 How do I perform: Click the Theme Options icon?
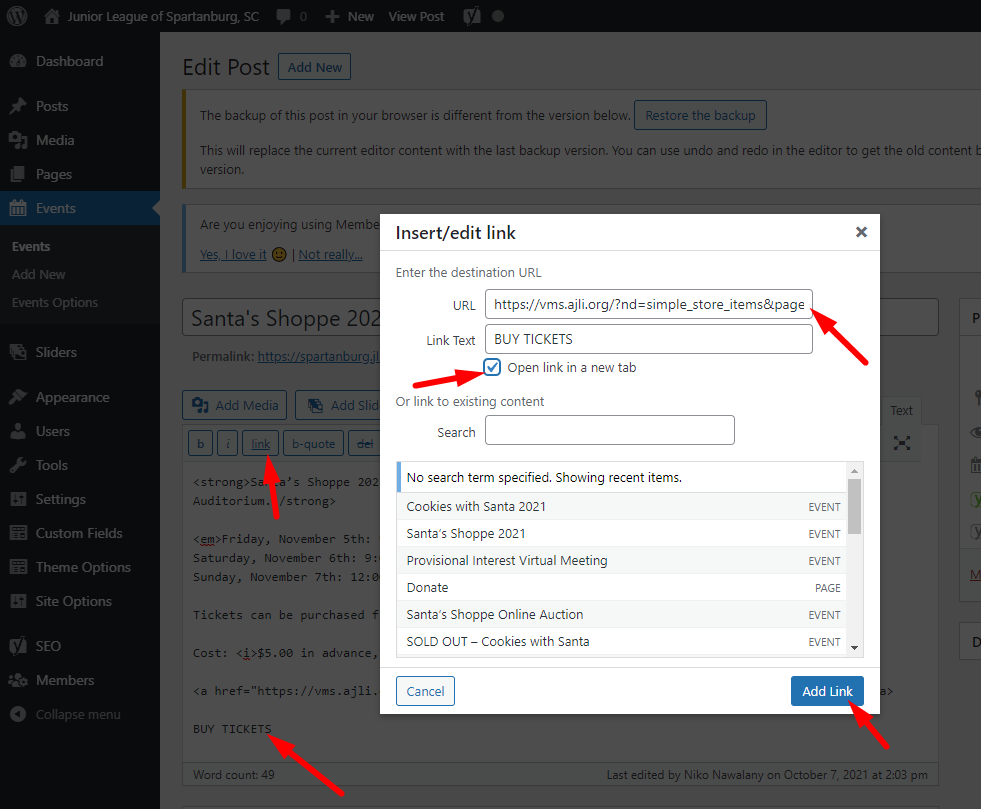click(18, 567)
